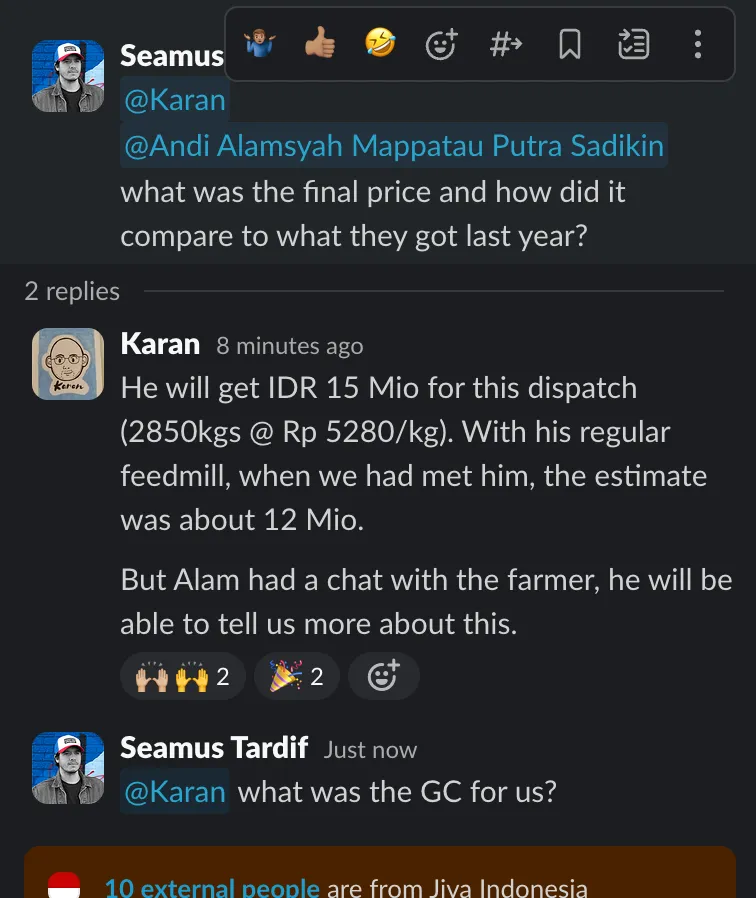Bookmark this message for later
The height and width of the screenshot is (898, 756).
click(x=569, y=44)
